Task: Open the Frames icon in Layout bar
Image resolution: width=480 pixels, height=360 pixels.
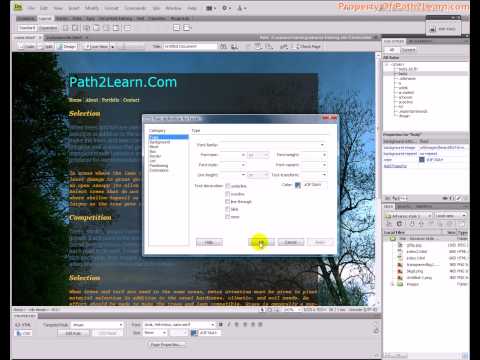Action: [x=187, y=28]
